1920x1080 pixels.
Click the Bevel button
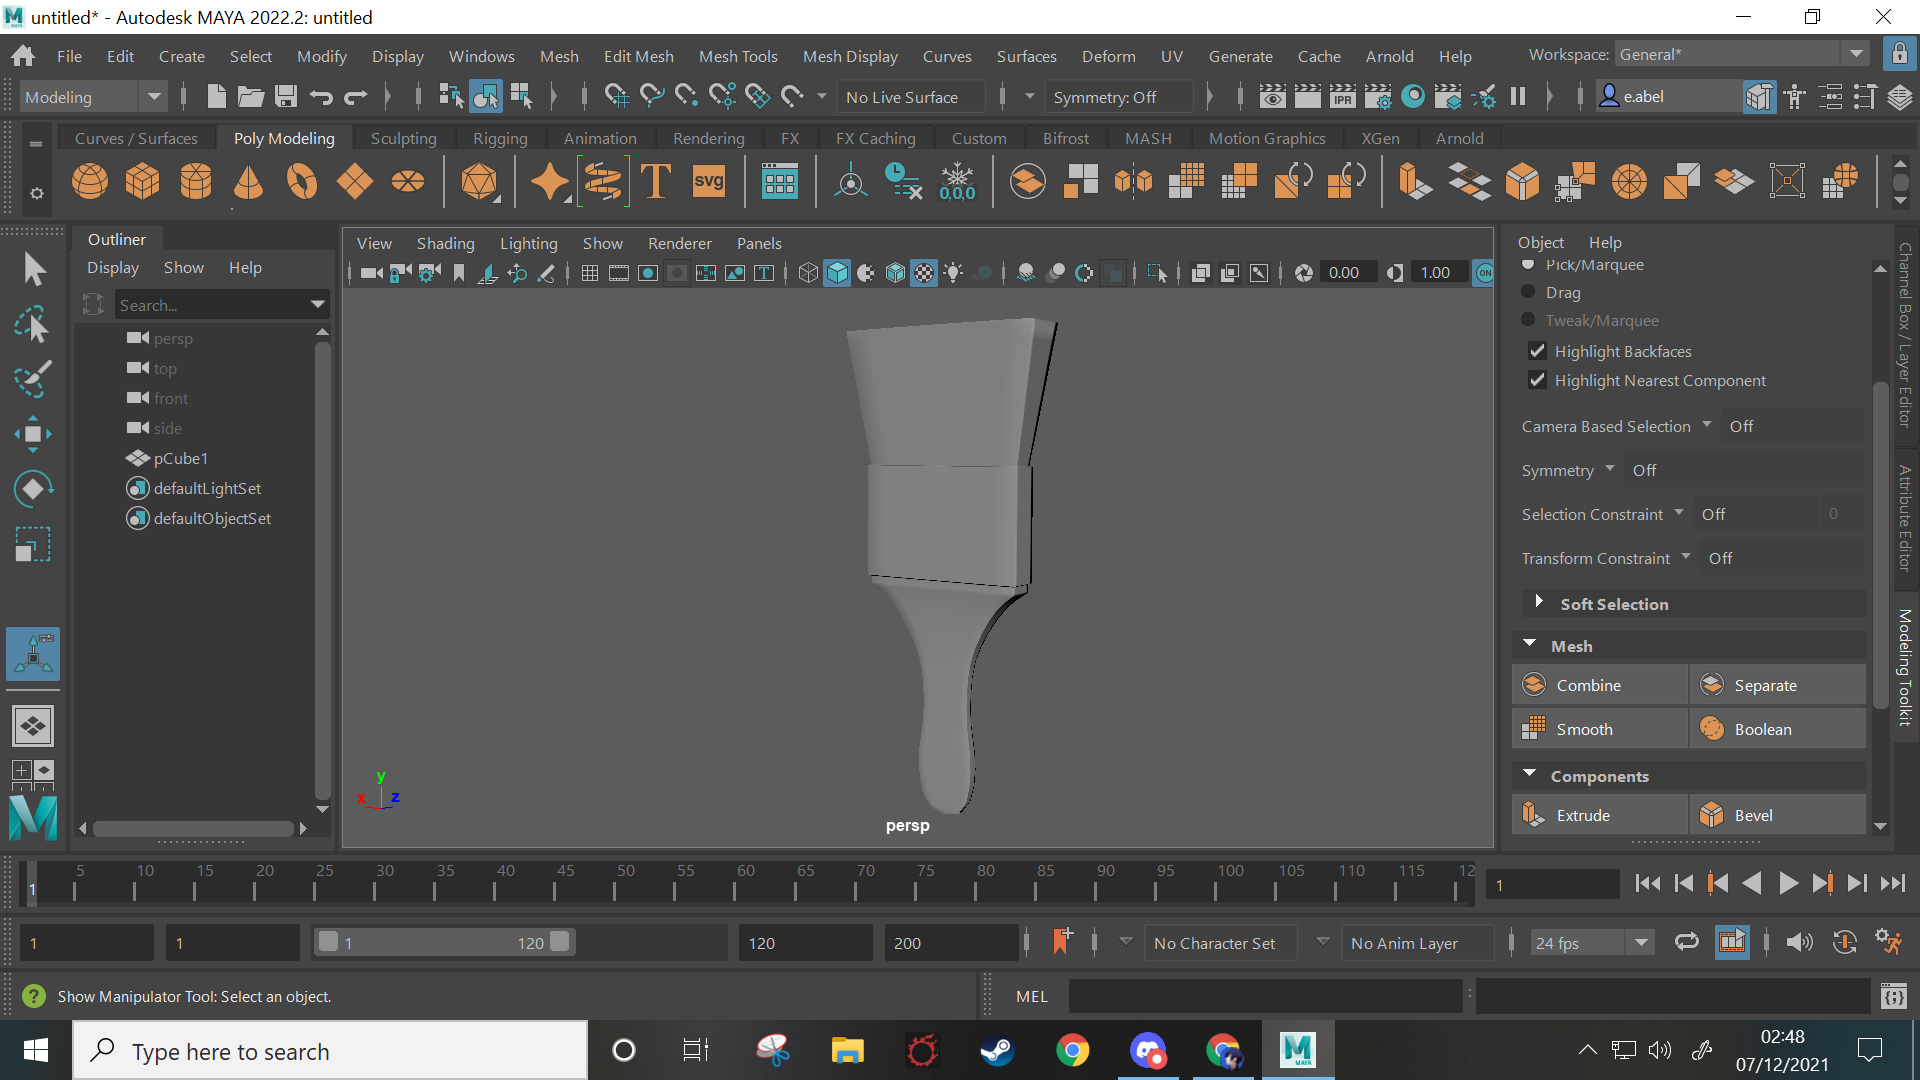(x=1777, y=815)
